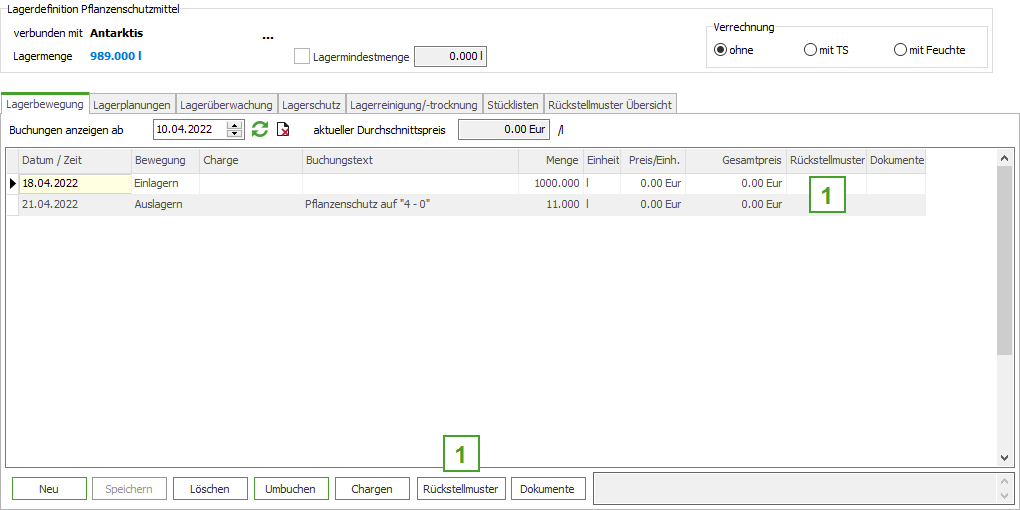Switch to the Lagerplanungen tab
This screenshot has width=1020, height=510.
coord(132,104)
